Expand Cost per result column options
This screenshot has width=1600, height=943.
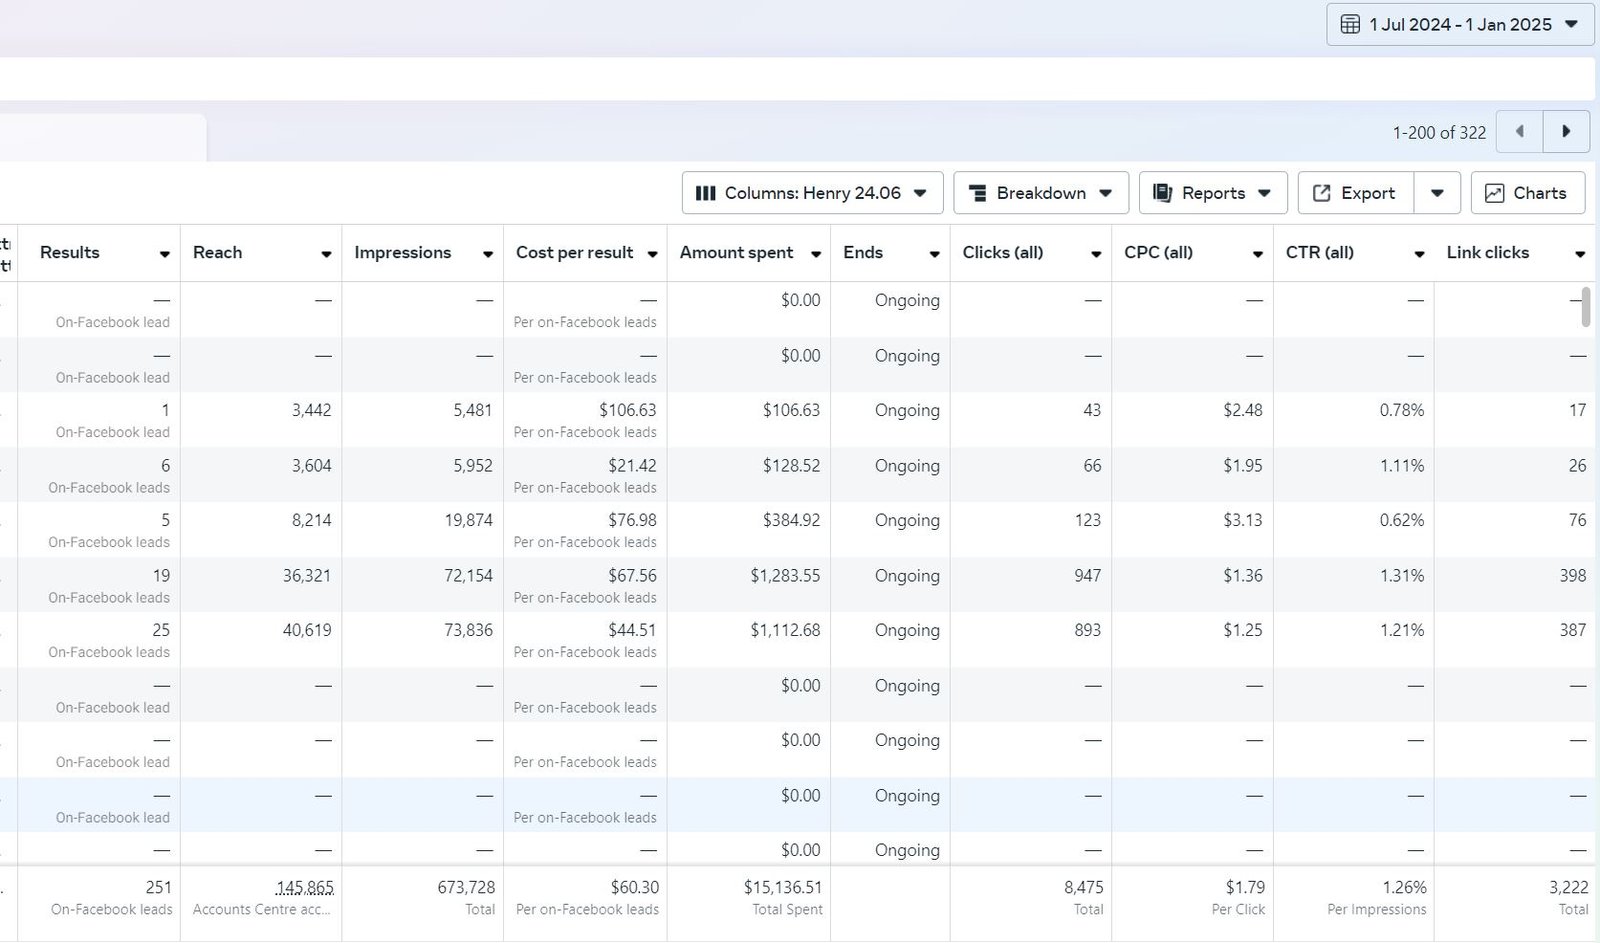(x=652, y=254)
